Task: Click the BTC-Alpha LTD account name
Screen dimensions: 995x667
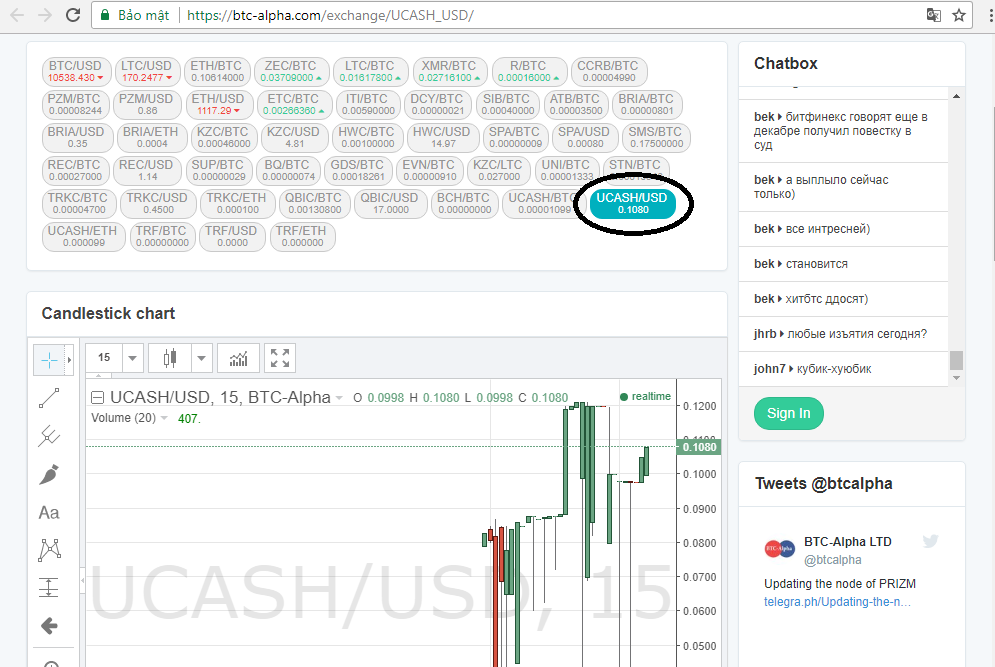Action: [848, 541]
